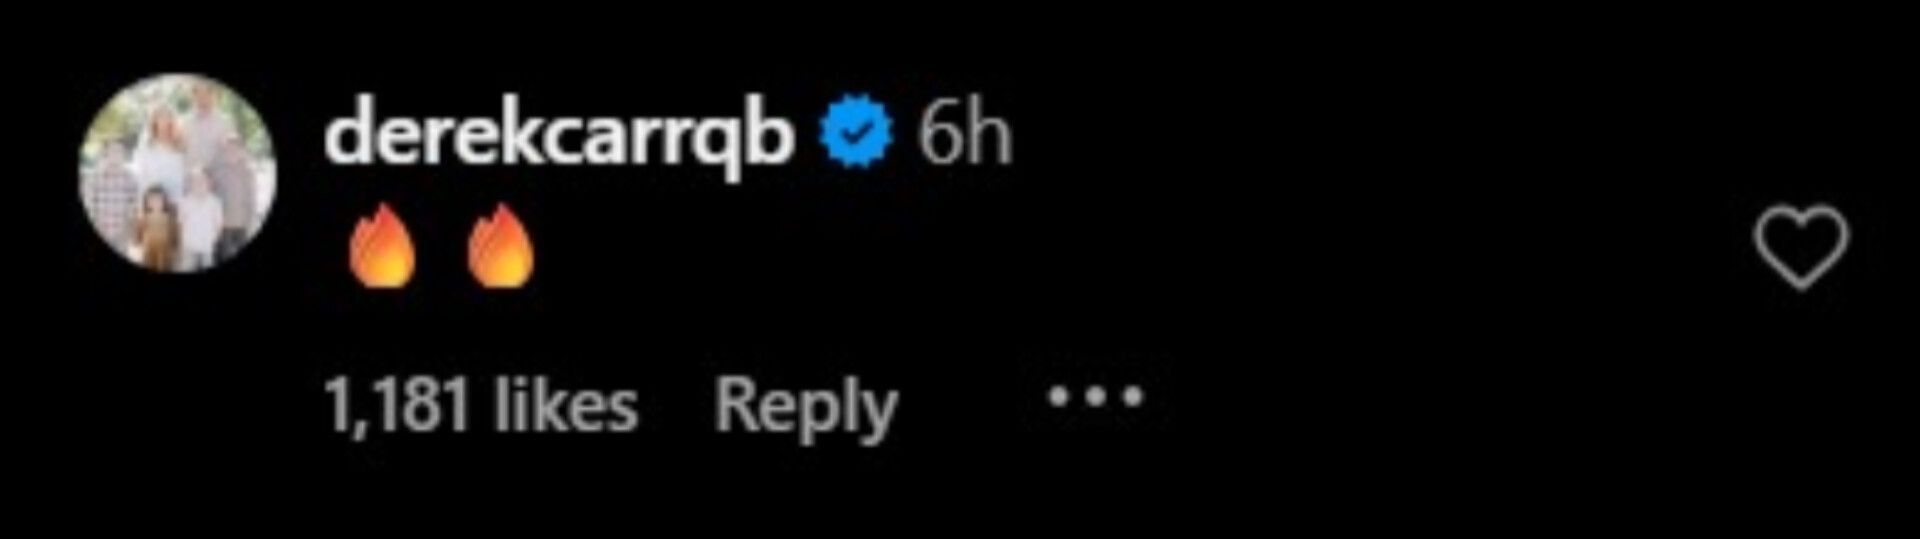Click the first fire emoji
The width and height of the screenshot is (1920, 539).
tap(381, 246)
